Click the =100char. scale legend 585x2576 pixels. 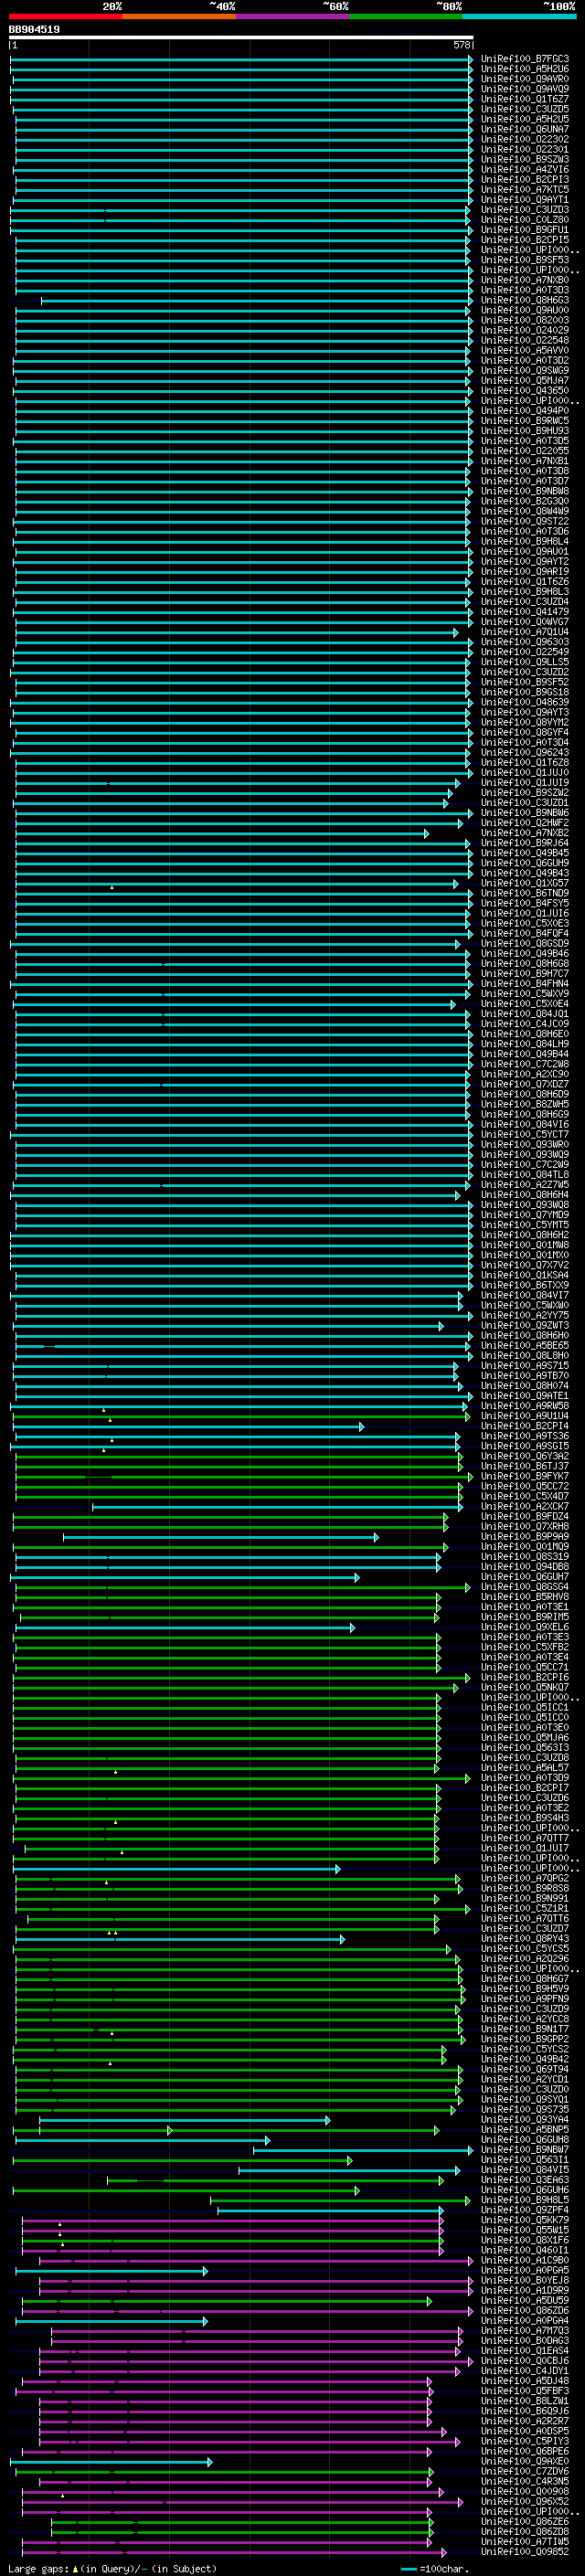[x=434, y=2569]
